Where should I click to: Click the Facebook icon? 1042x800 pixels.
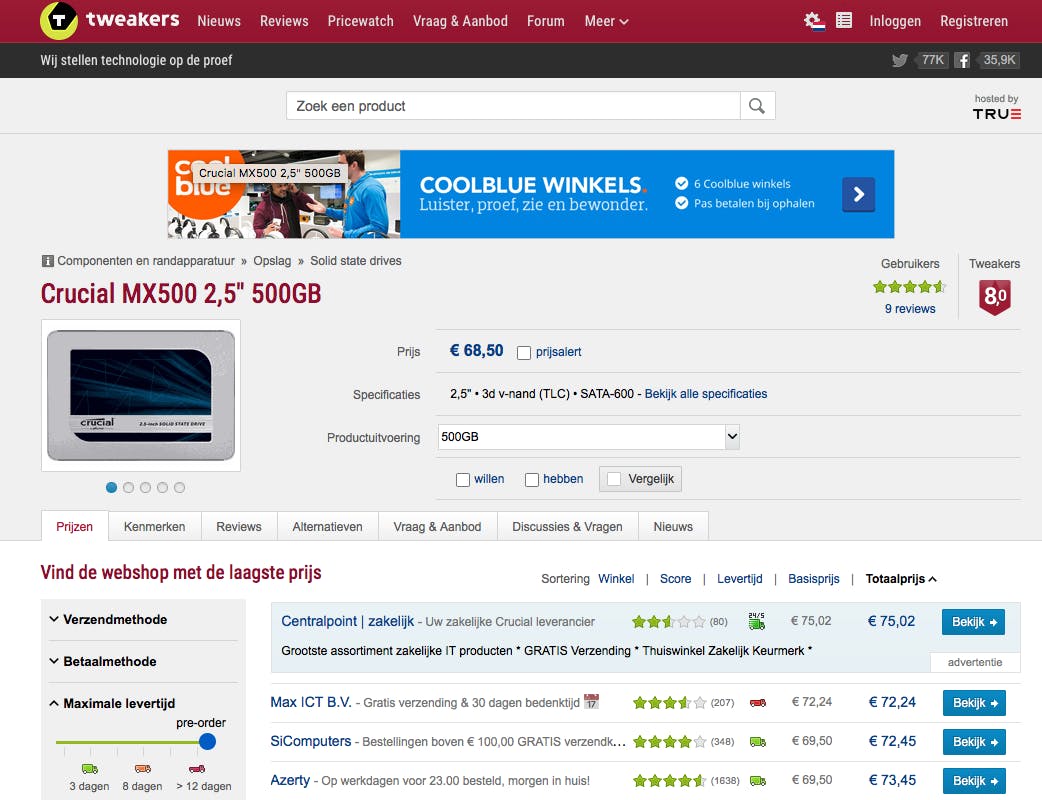coord(962,60)
